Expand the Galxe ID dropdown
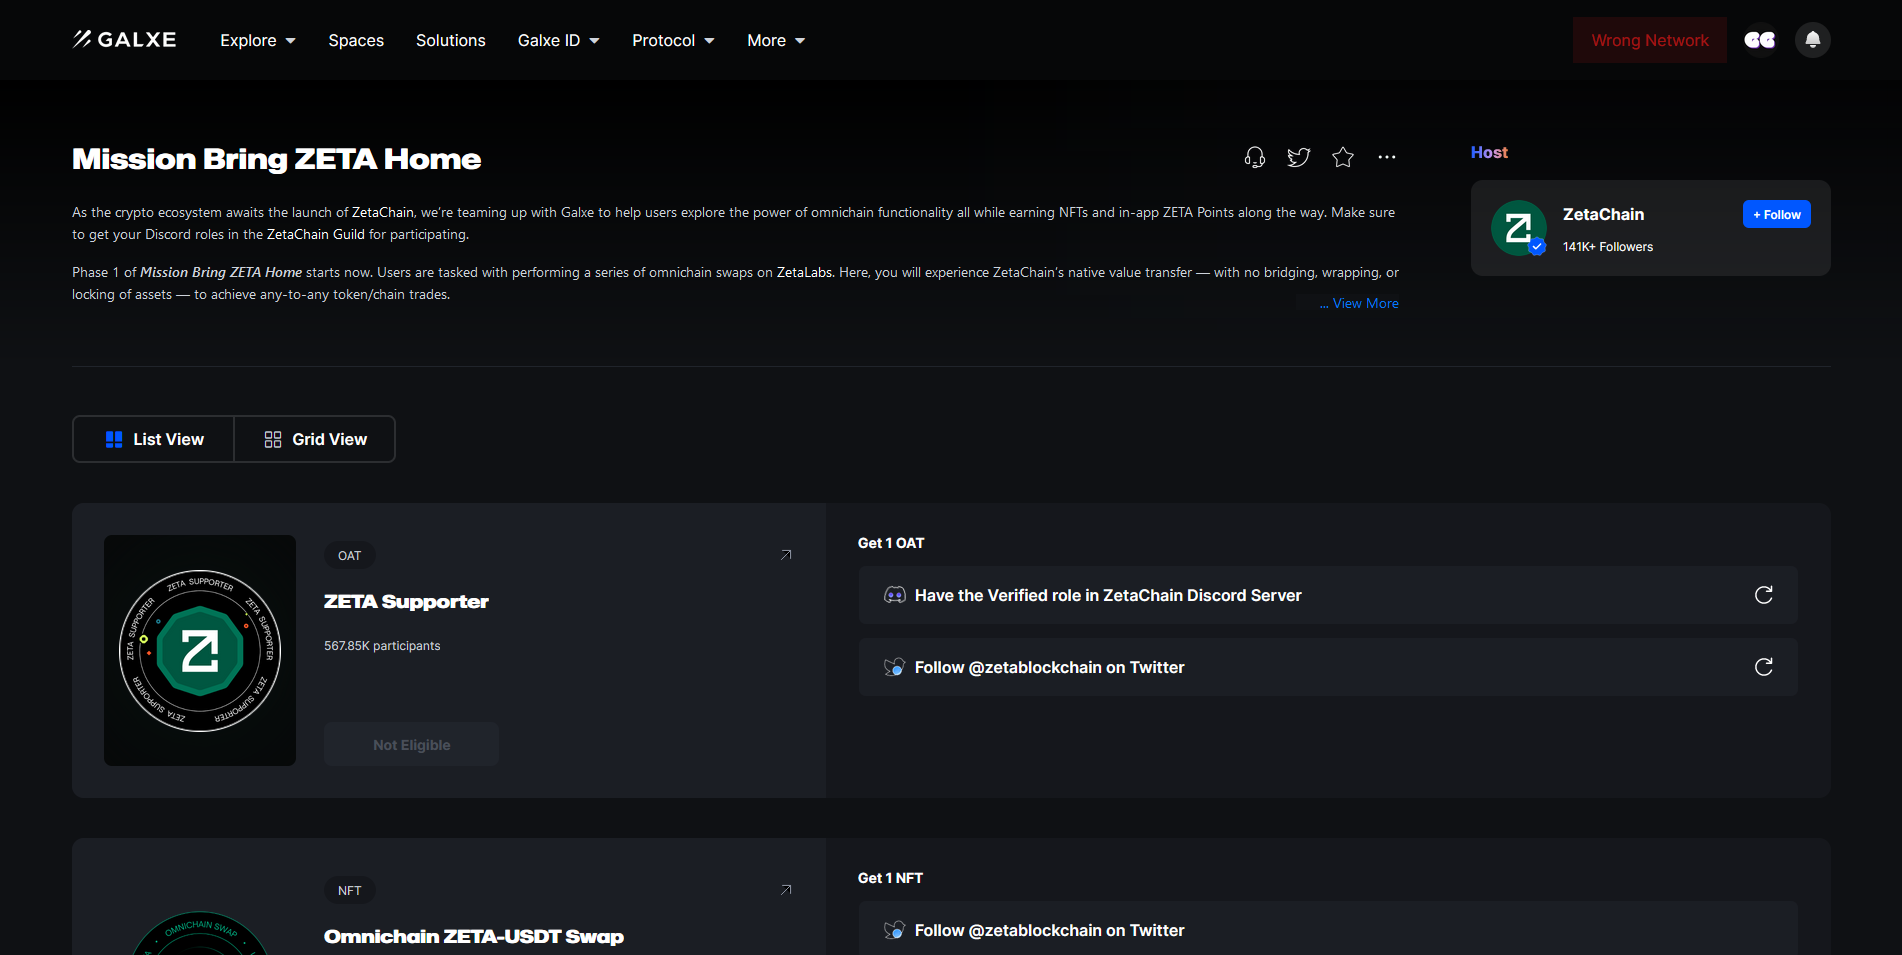Image resolution: width=1902 pixels, height=955 pixels. tap(558, 40)
